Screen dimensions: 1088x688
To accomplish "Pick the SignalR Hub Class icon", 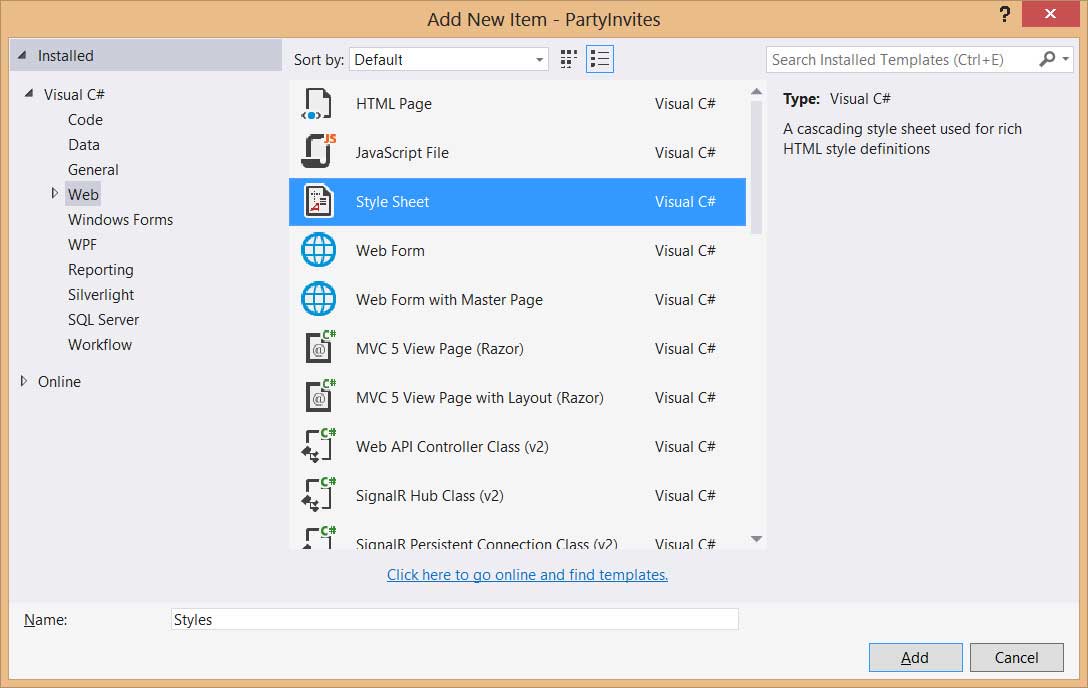I will click(318, 495).
